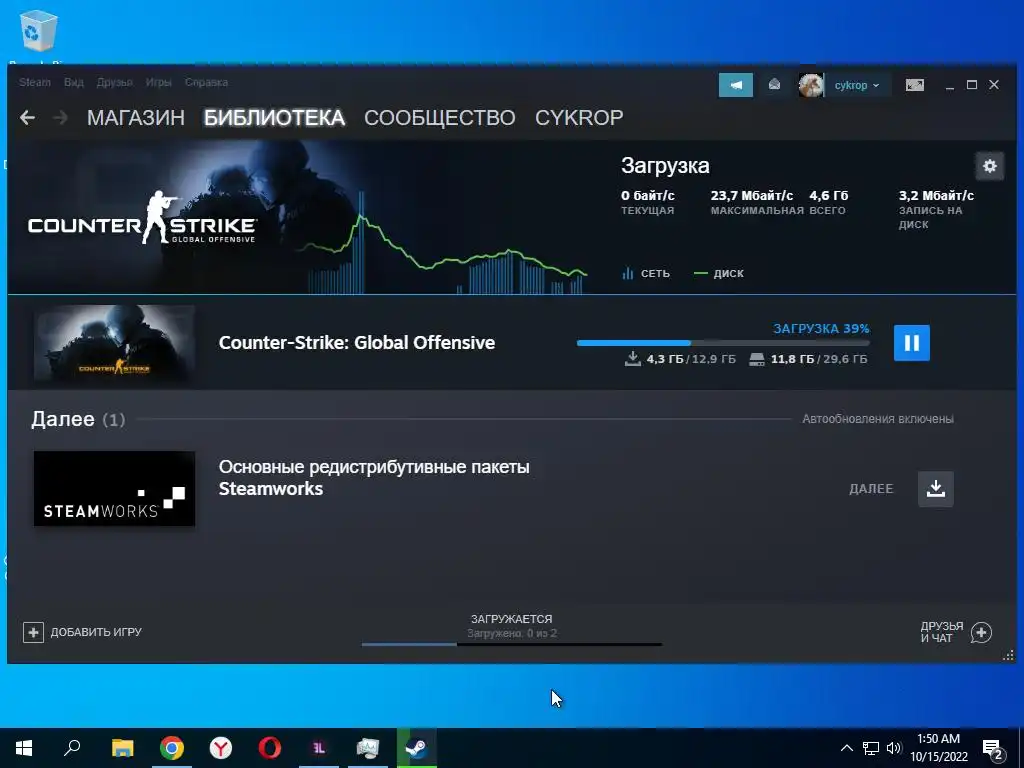1024x768 pixels.
Task: Pause the Counter-Strike download
Action: pyautogui.click(x=912, y=343)
